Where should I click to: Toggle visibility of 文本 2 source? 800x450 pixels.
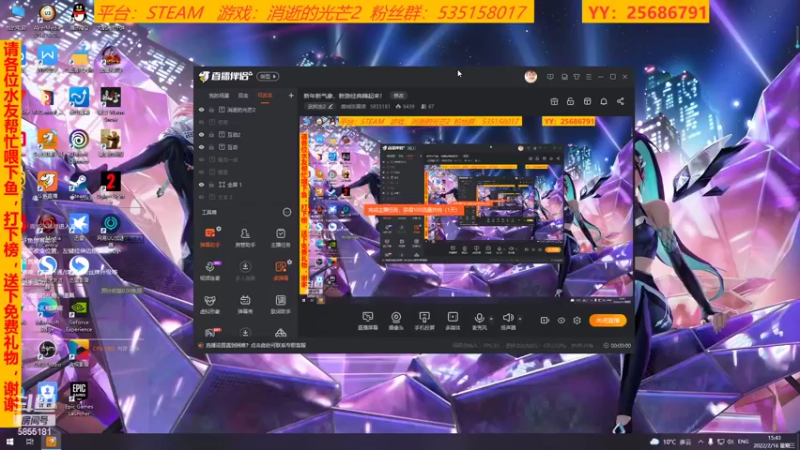(x=202, y=197)
